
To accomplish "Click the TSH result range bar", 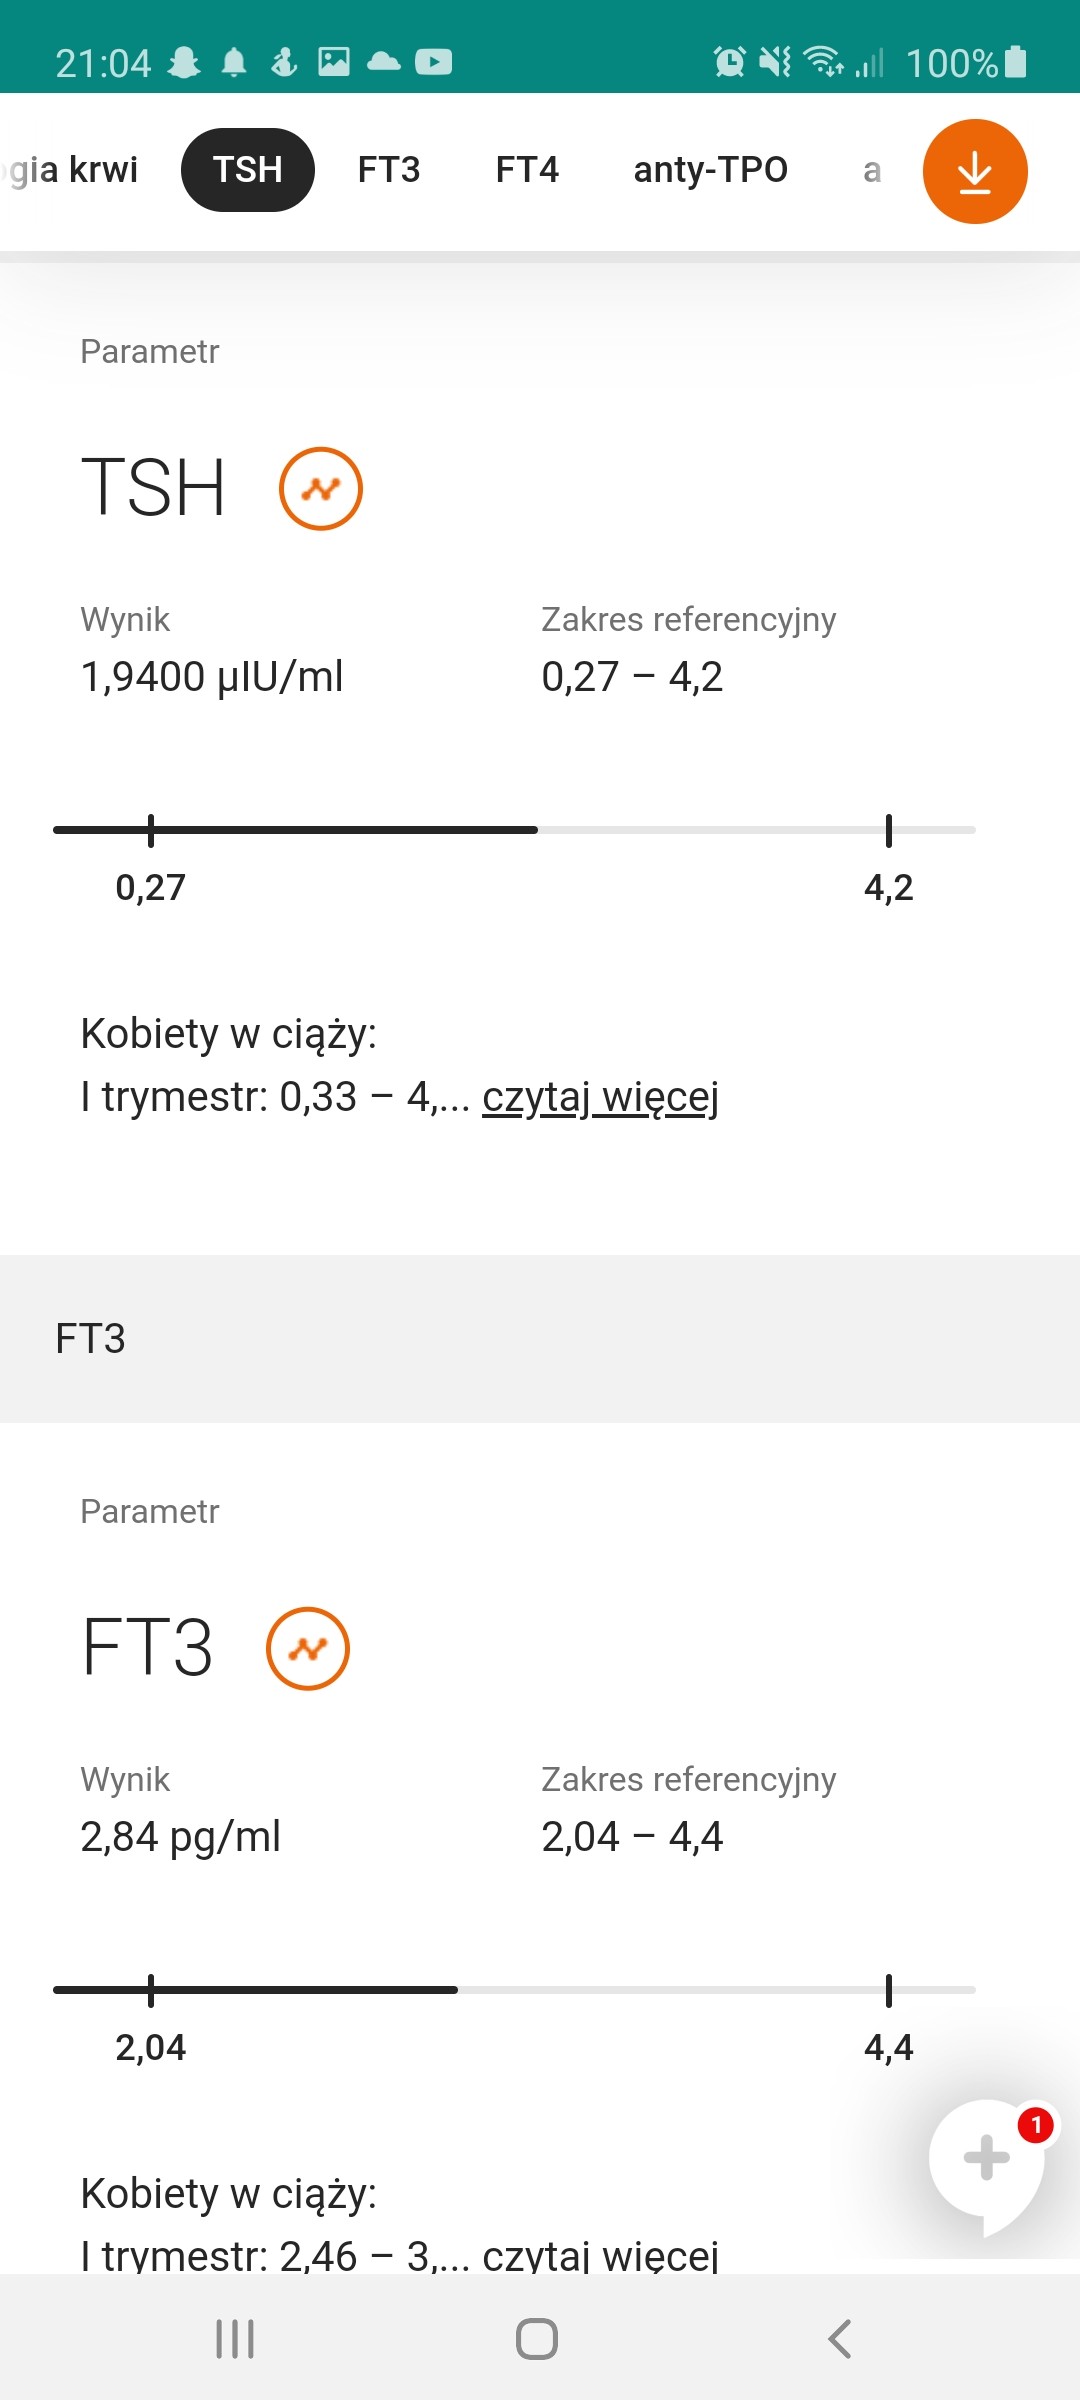I will [514, 830].
